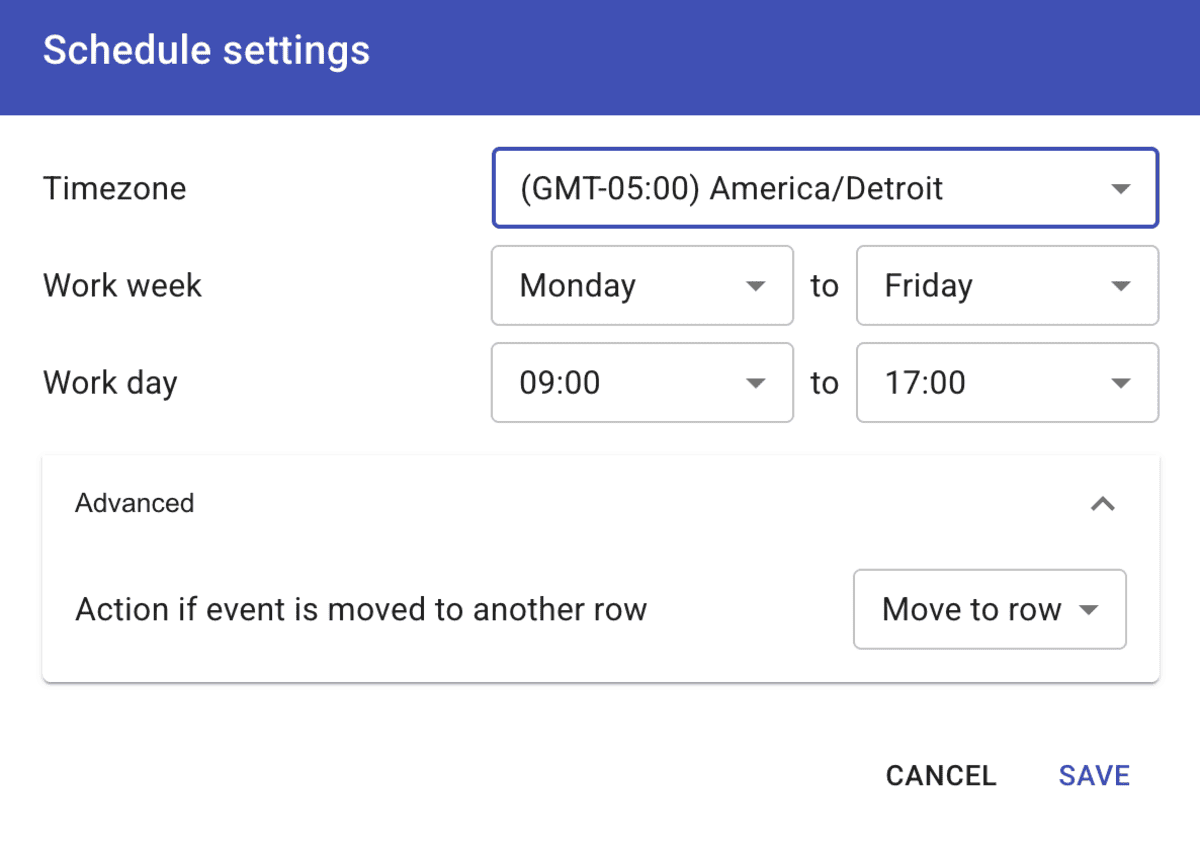Open the Timezone dropdown arrow
Image resolution: width=1200 pixels, height=846 pixels.
coord(1121,188)
